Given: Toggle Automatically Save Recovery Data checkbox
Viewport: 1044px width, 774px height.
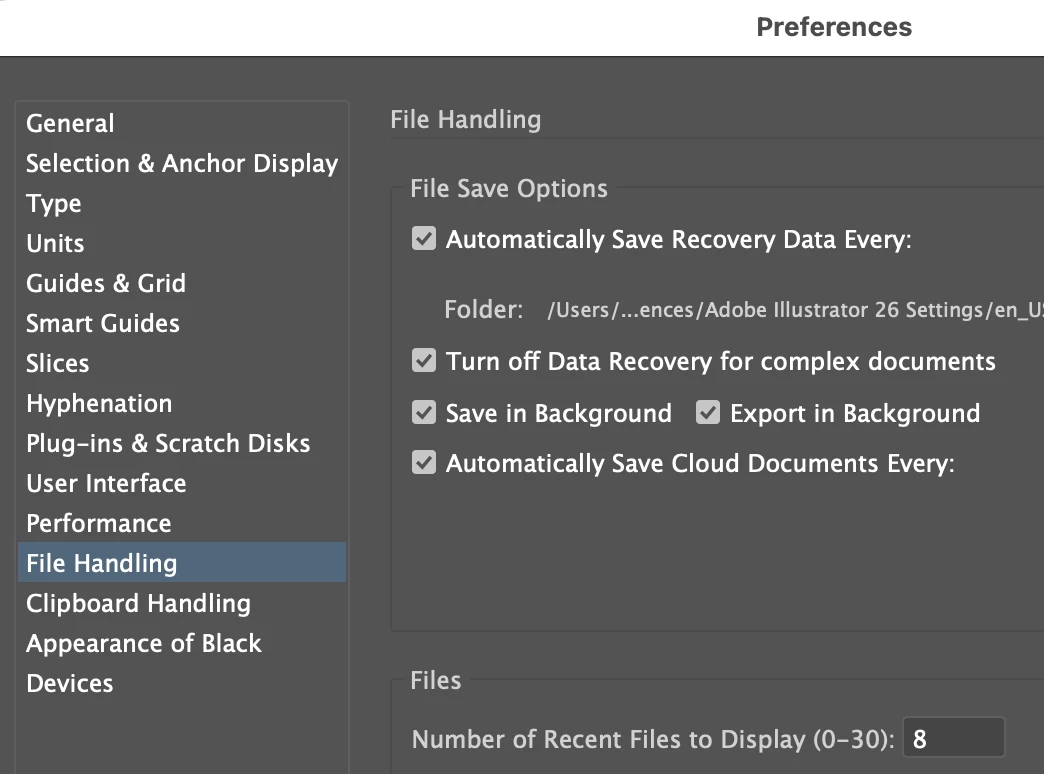Looking at the screenshot, I should (x=424, y=239).
